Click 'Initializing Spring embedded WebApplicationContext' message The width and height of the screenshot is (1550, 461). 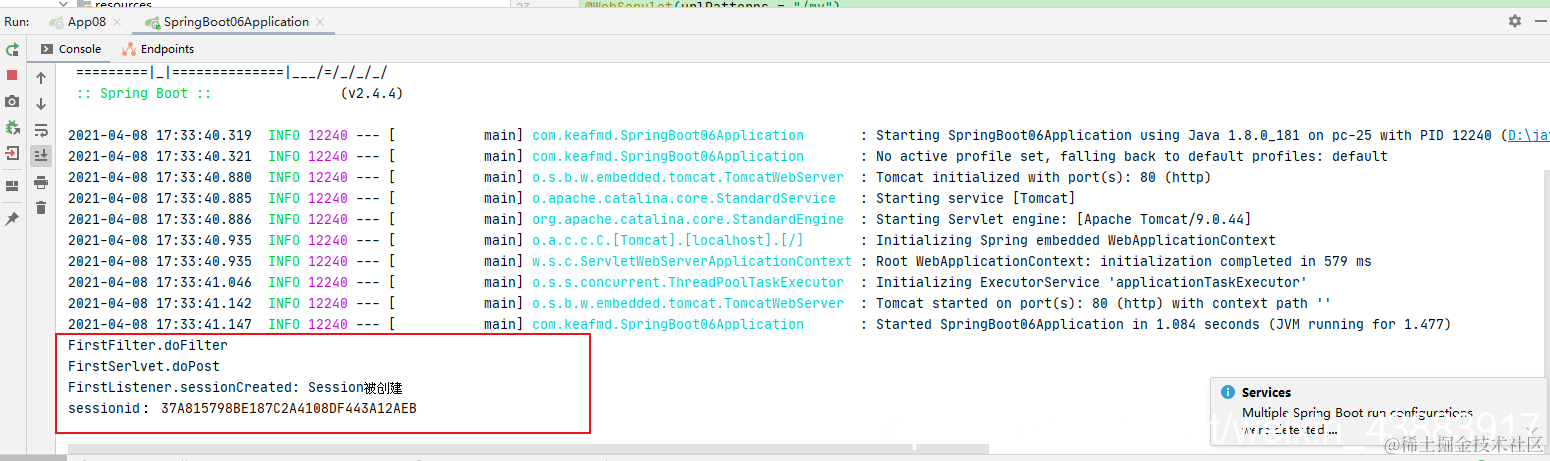pos(1075,240)
